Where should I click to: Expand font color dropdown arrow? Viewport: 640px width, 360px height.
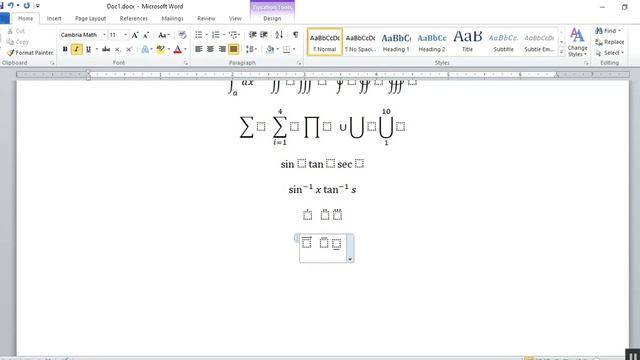[x=185, y=49]
